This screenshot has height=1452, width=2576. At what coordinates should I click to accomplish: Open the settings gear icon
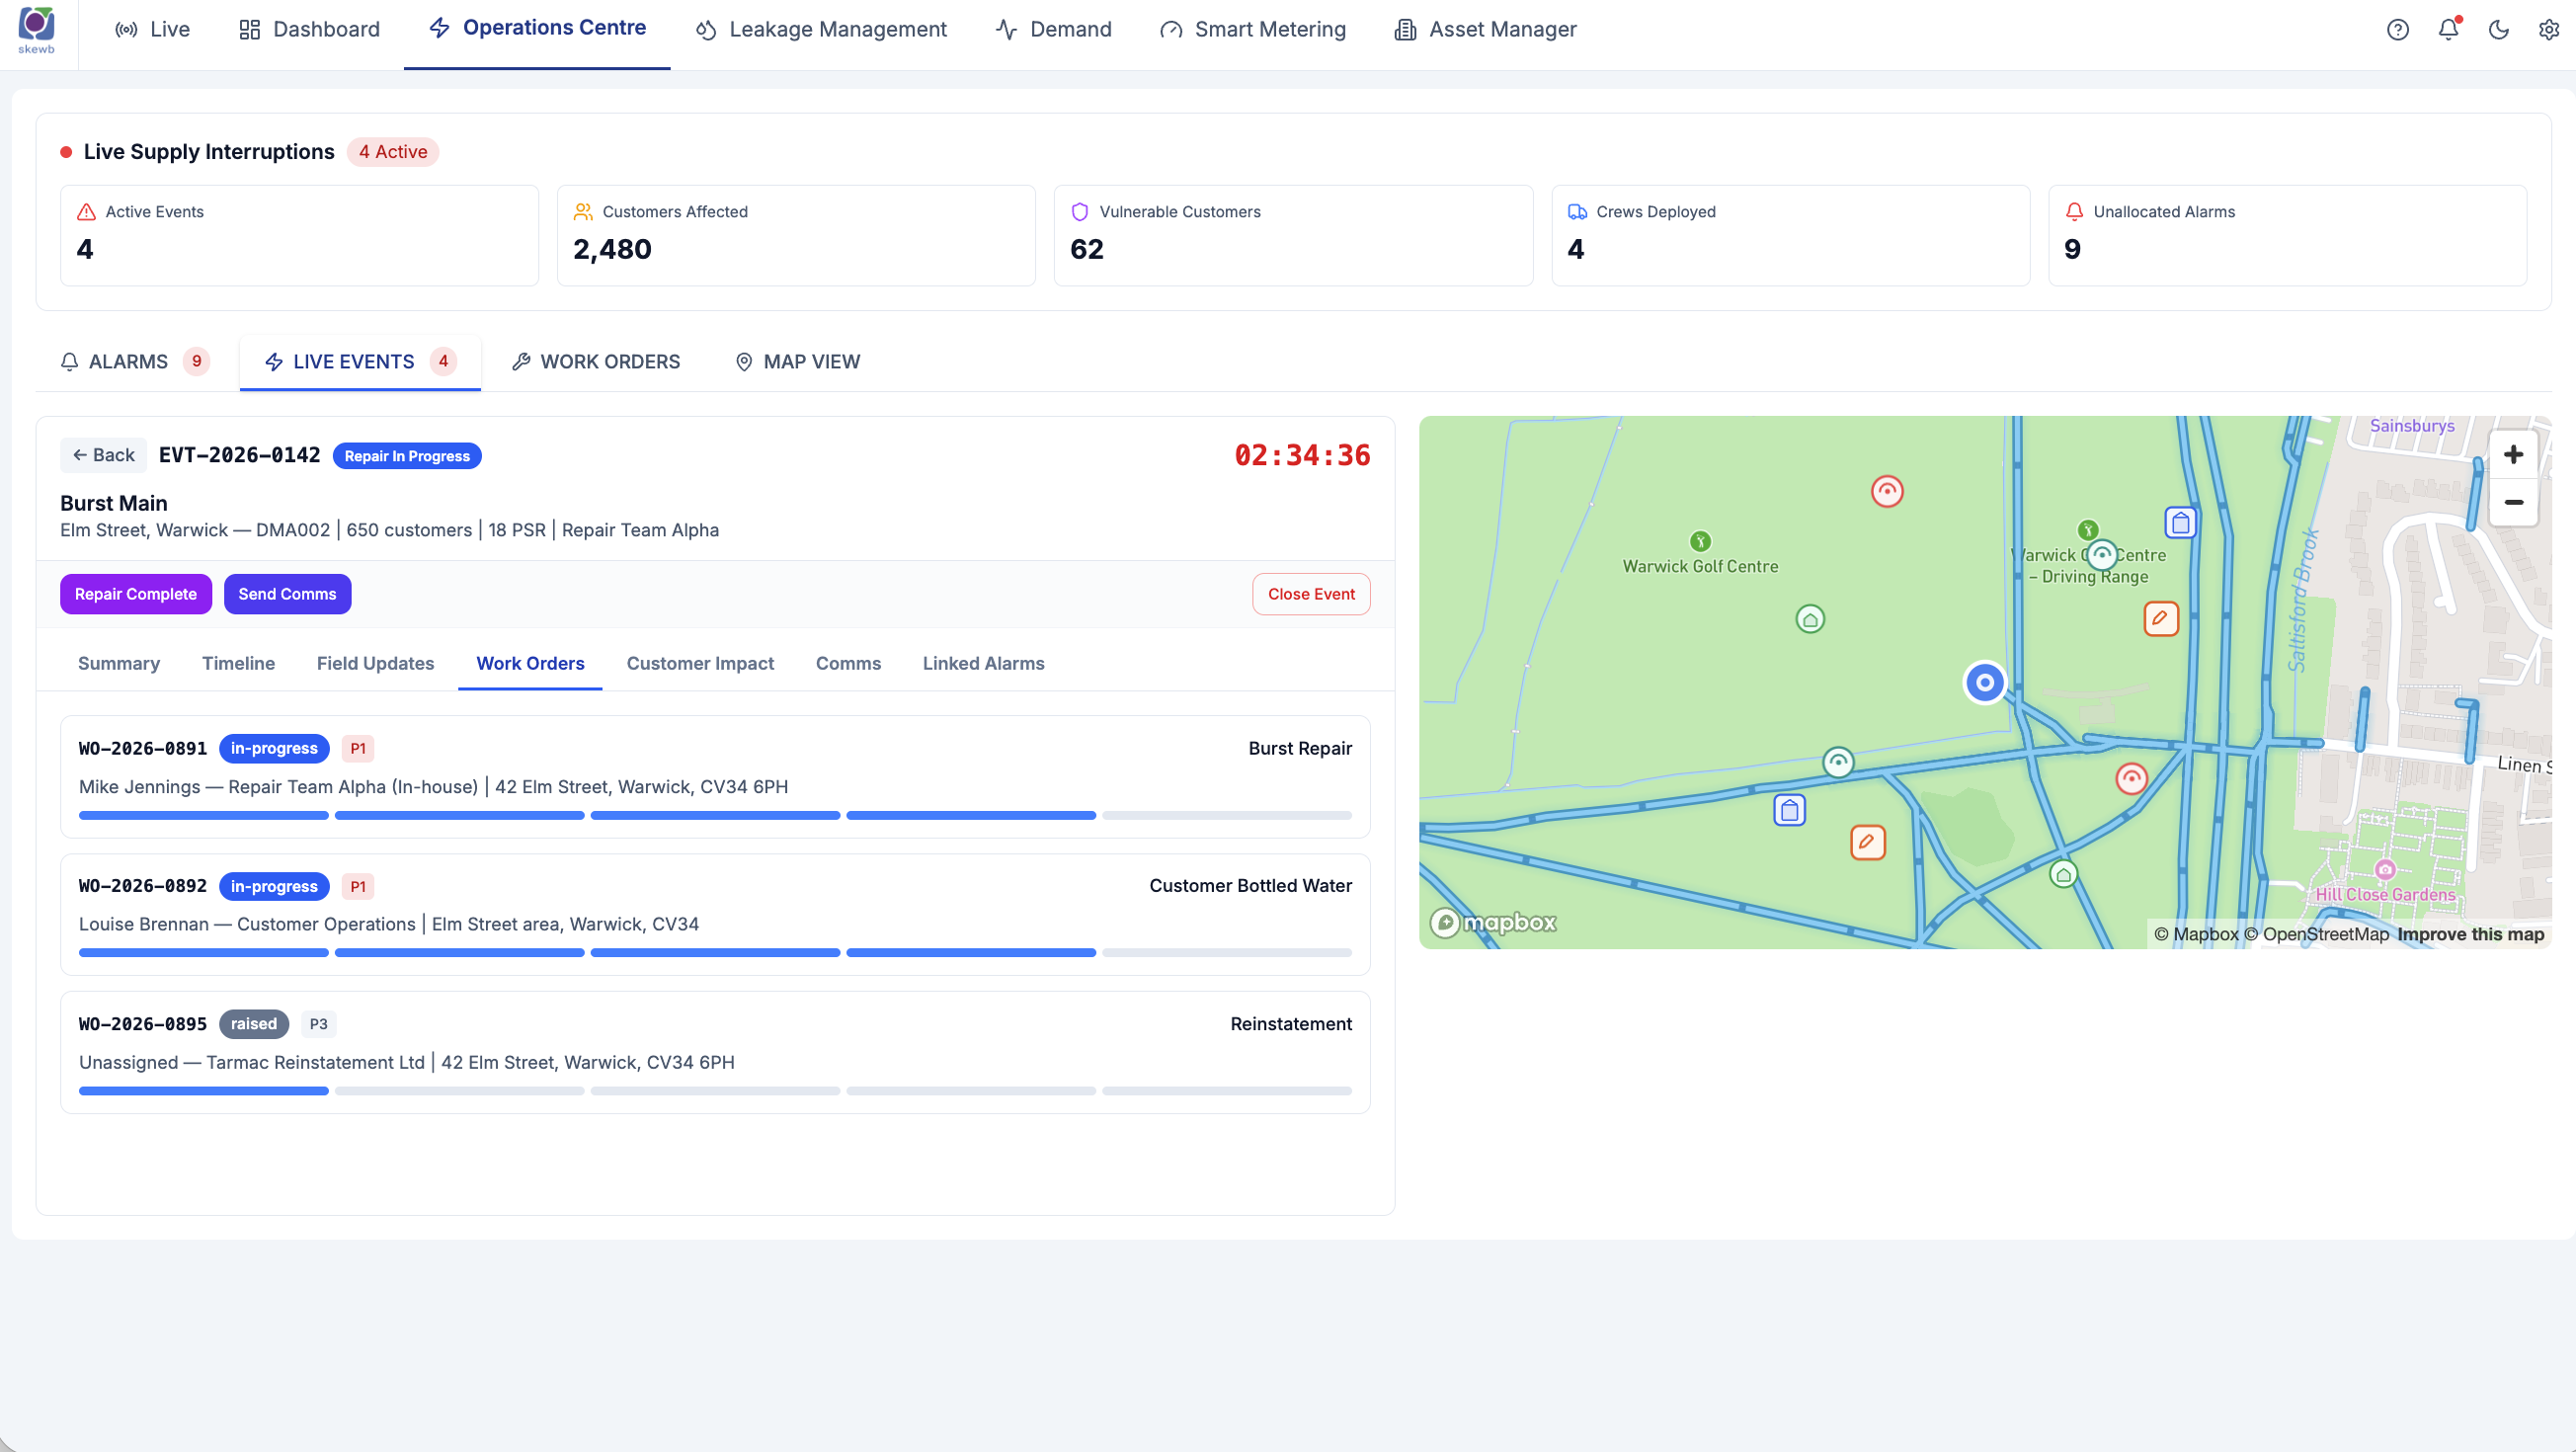[2549, 30]
